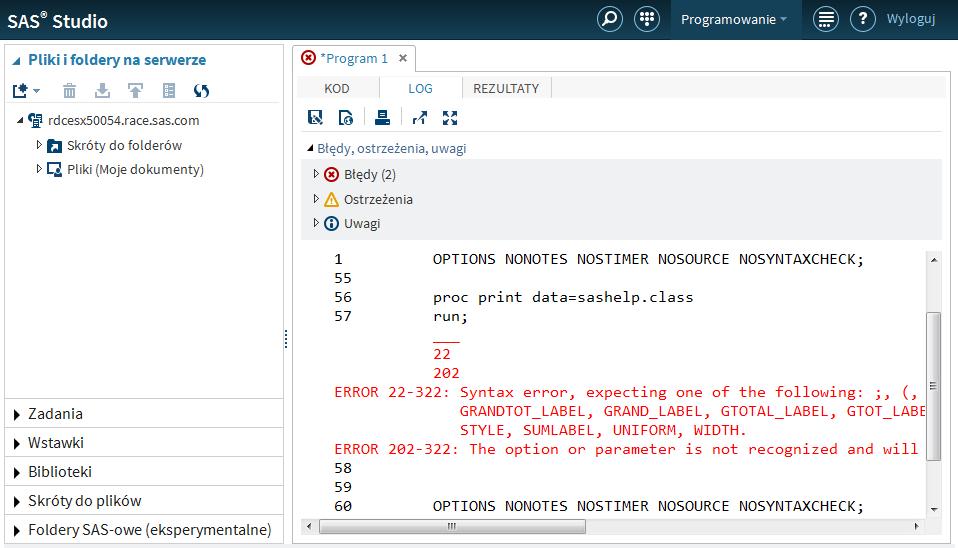Click the open in new tab arrow icon
The height and width of the screenshot is (548, 958).
pos(420,117)
